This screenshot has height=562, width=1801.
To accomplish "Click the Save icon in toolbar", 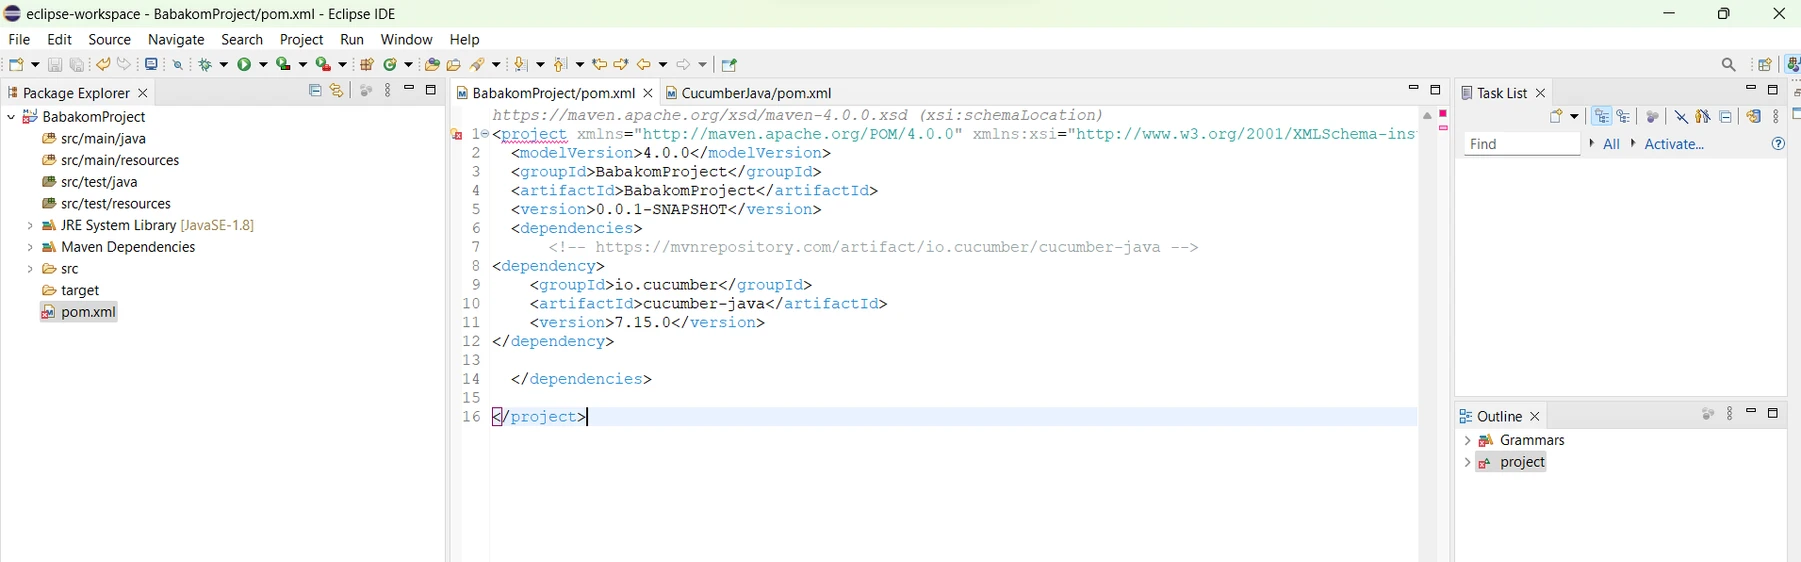I will coord(55,65).
